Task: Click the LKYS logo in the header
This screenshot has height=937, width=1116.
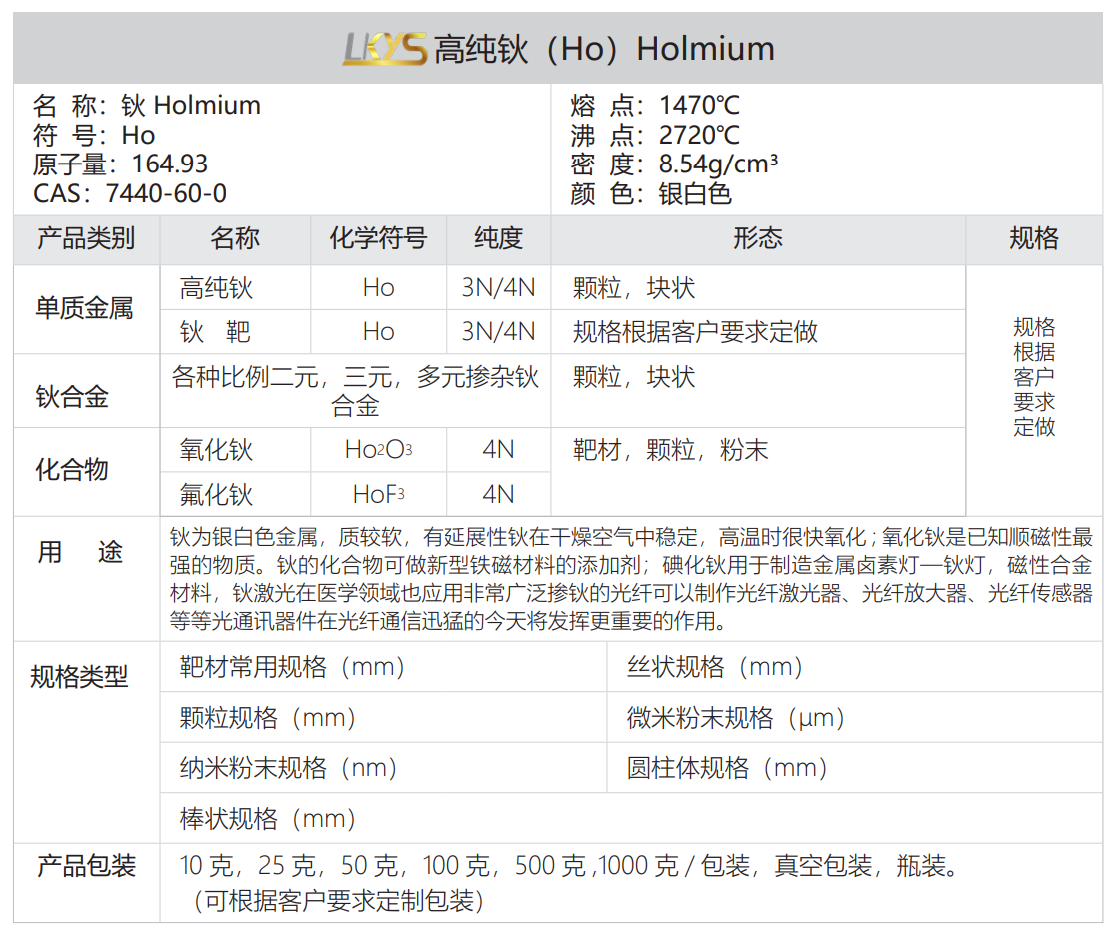Action: click(384, 48)
